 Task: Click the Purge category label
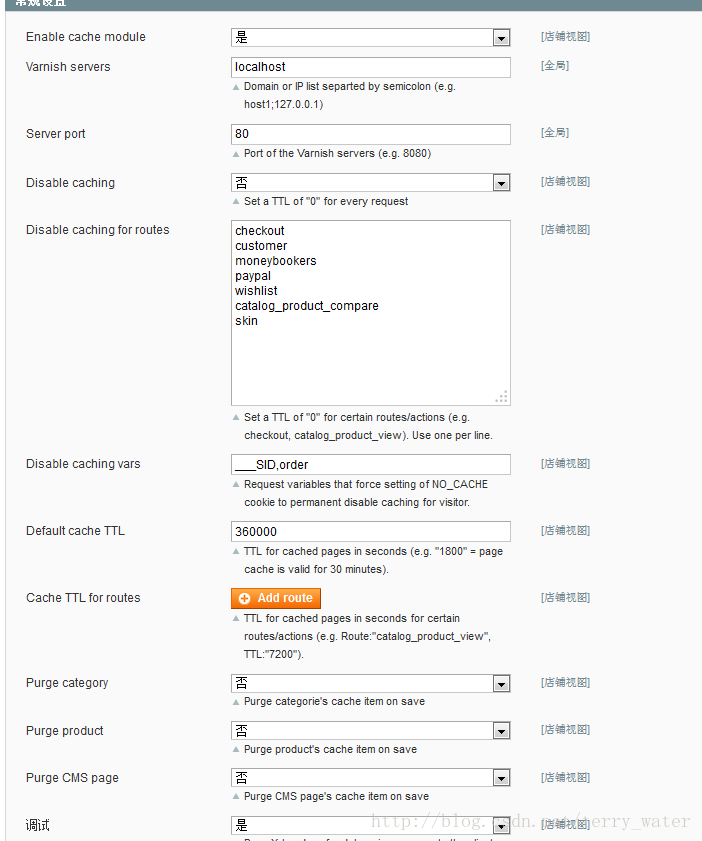pyautogui.click(x=67, y=683)
